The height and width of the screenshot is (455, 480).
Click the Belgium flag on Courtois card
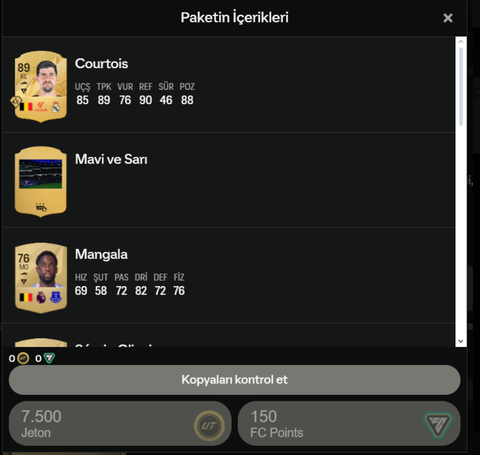pos(26,107)
